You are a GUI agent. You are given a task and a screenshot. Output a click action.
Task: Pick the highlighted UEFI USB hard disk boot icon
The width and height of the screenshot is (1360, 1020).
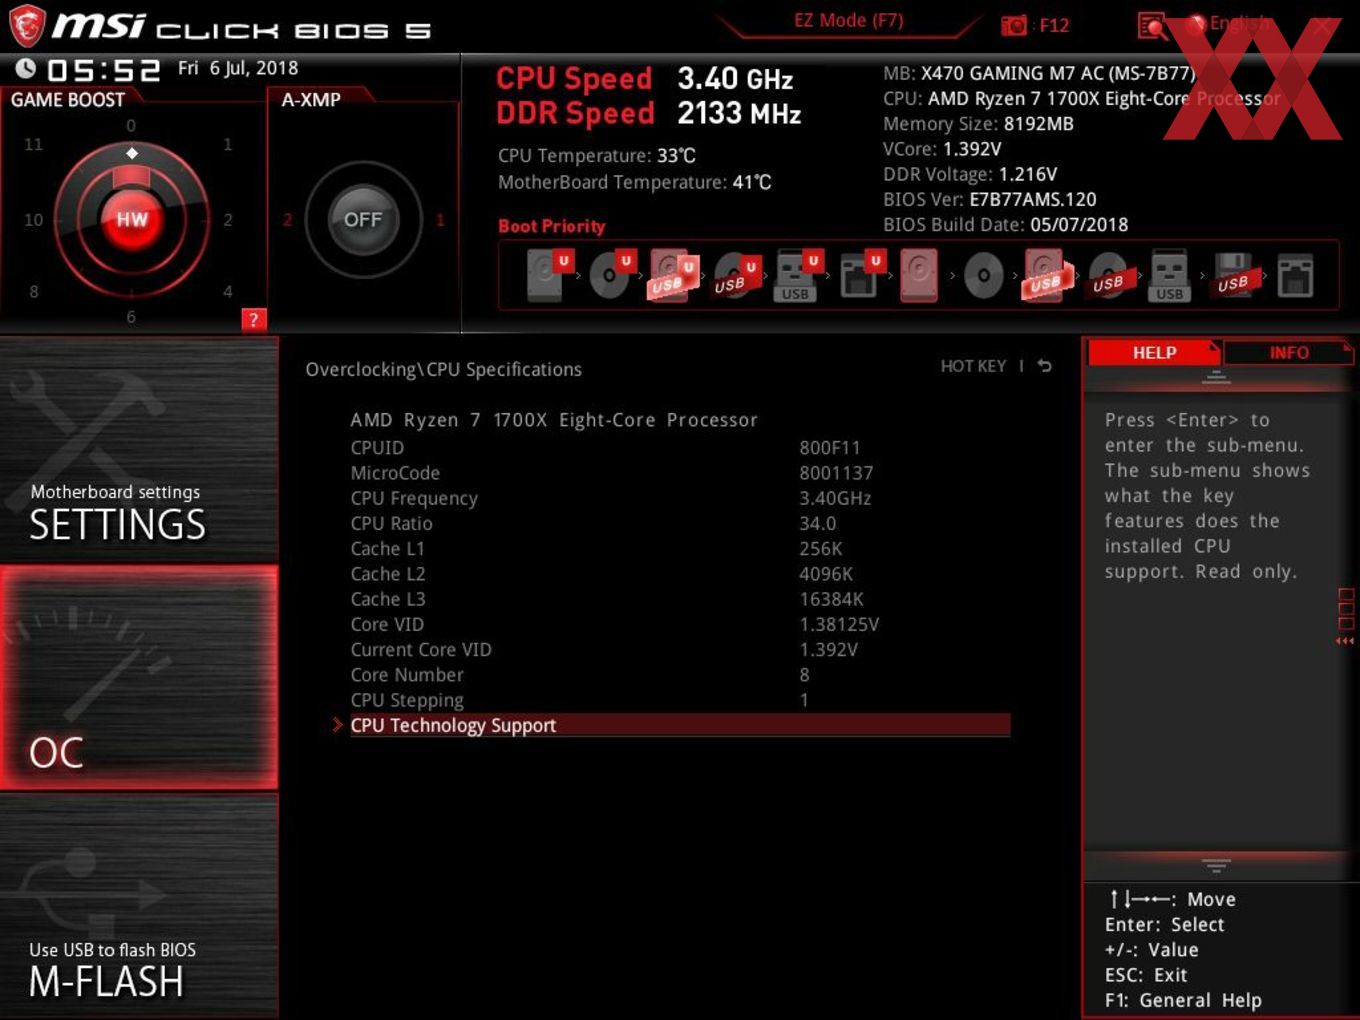pyautogui.click(x=672, y=275)
